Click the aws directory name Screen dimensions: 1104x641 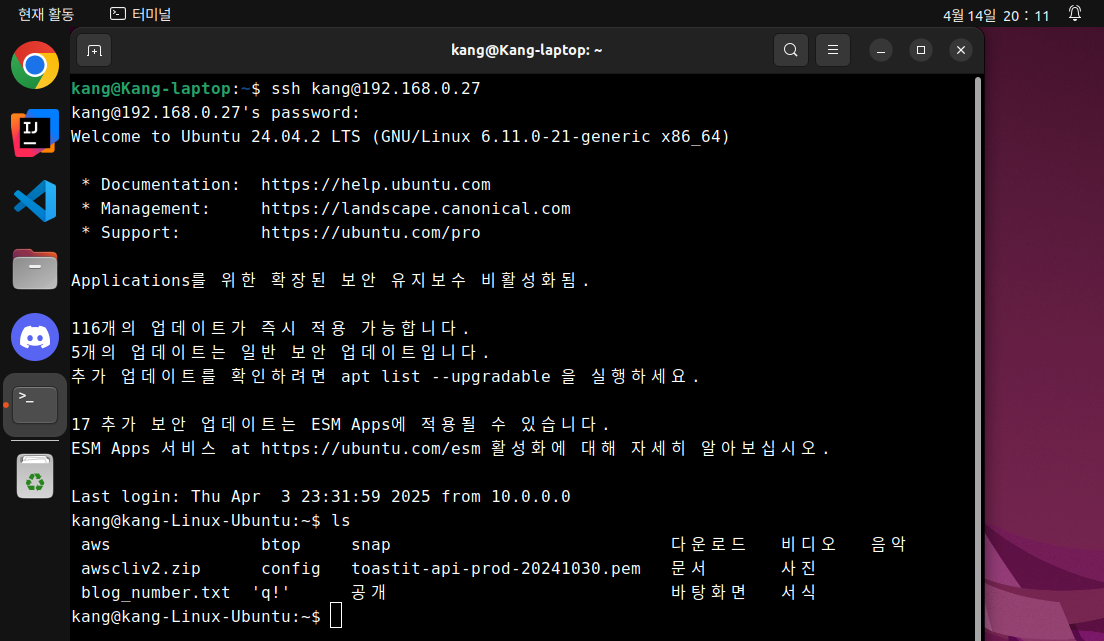[96, 544]
